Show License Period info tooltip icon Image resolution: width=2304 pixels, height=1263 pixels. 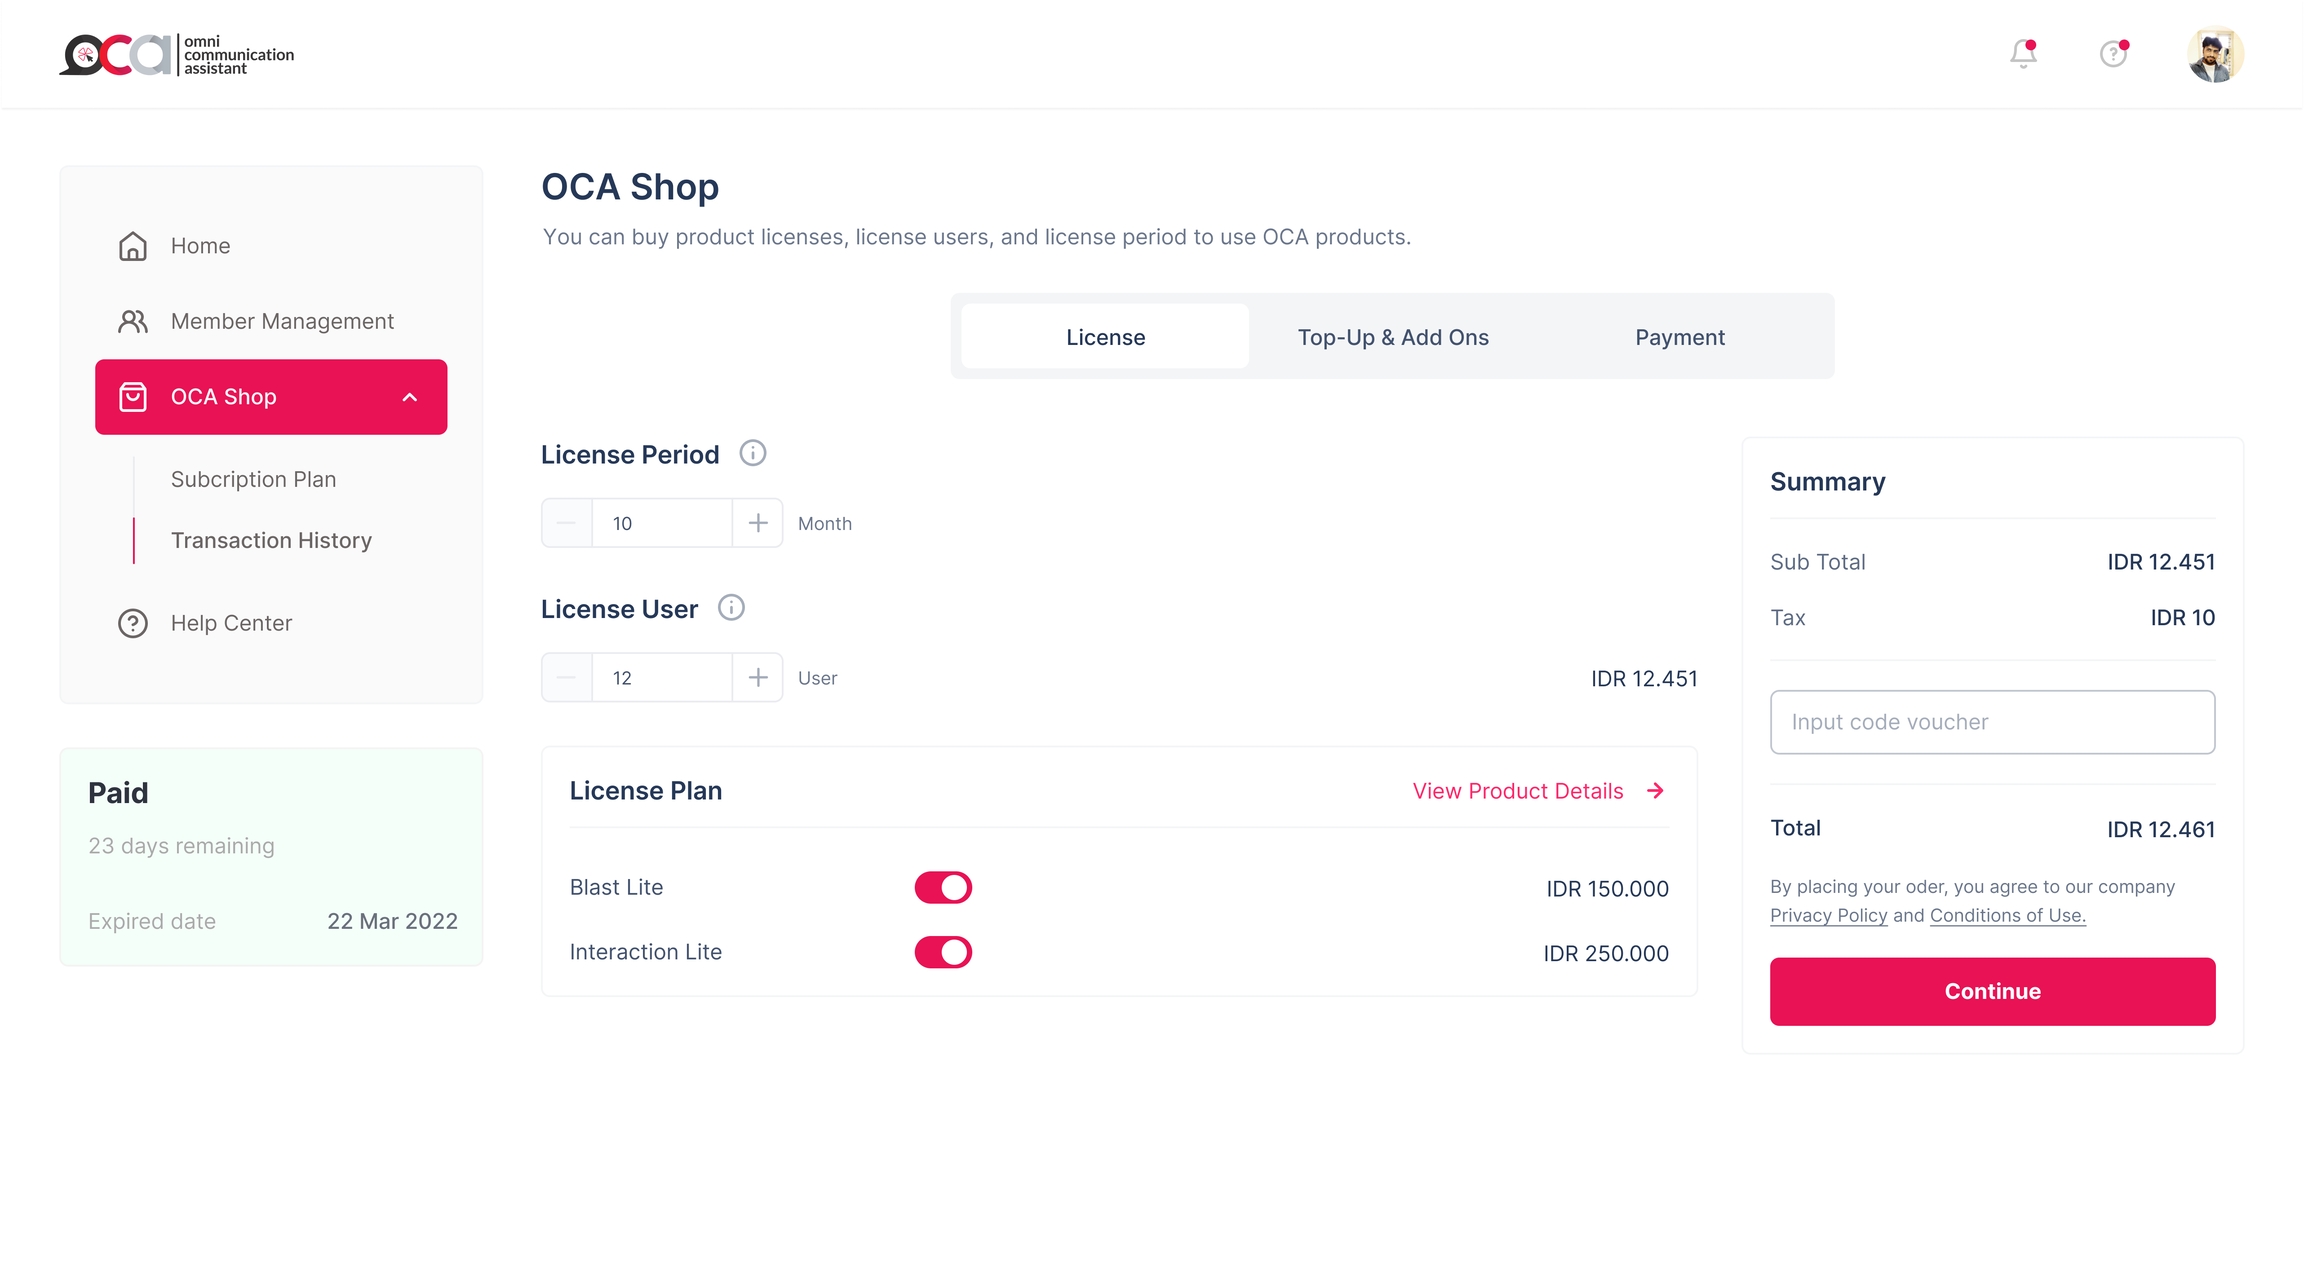[752, 453]
